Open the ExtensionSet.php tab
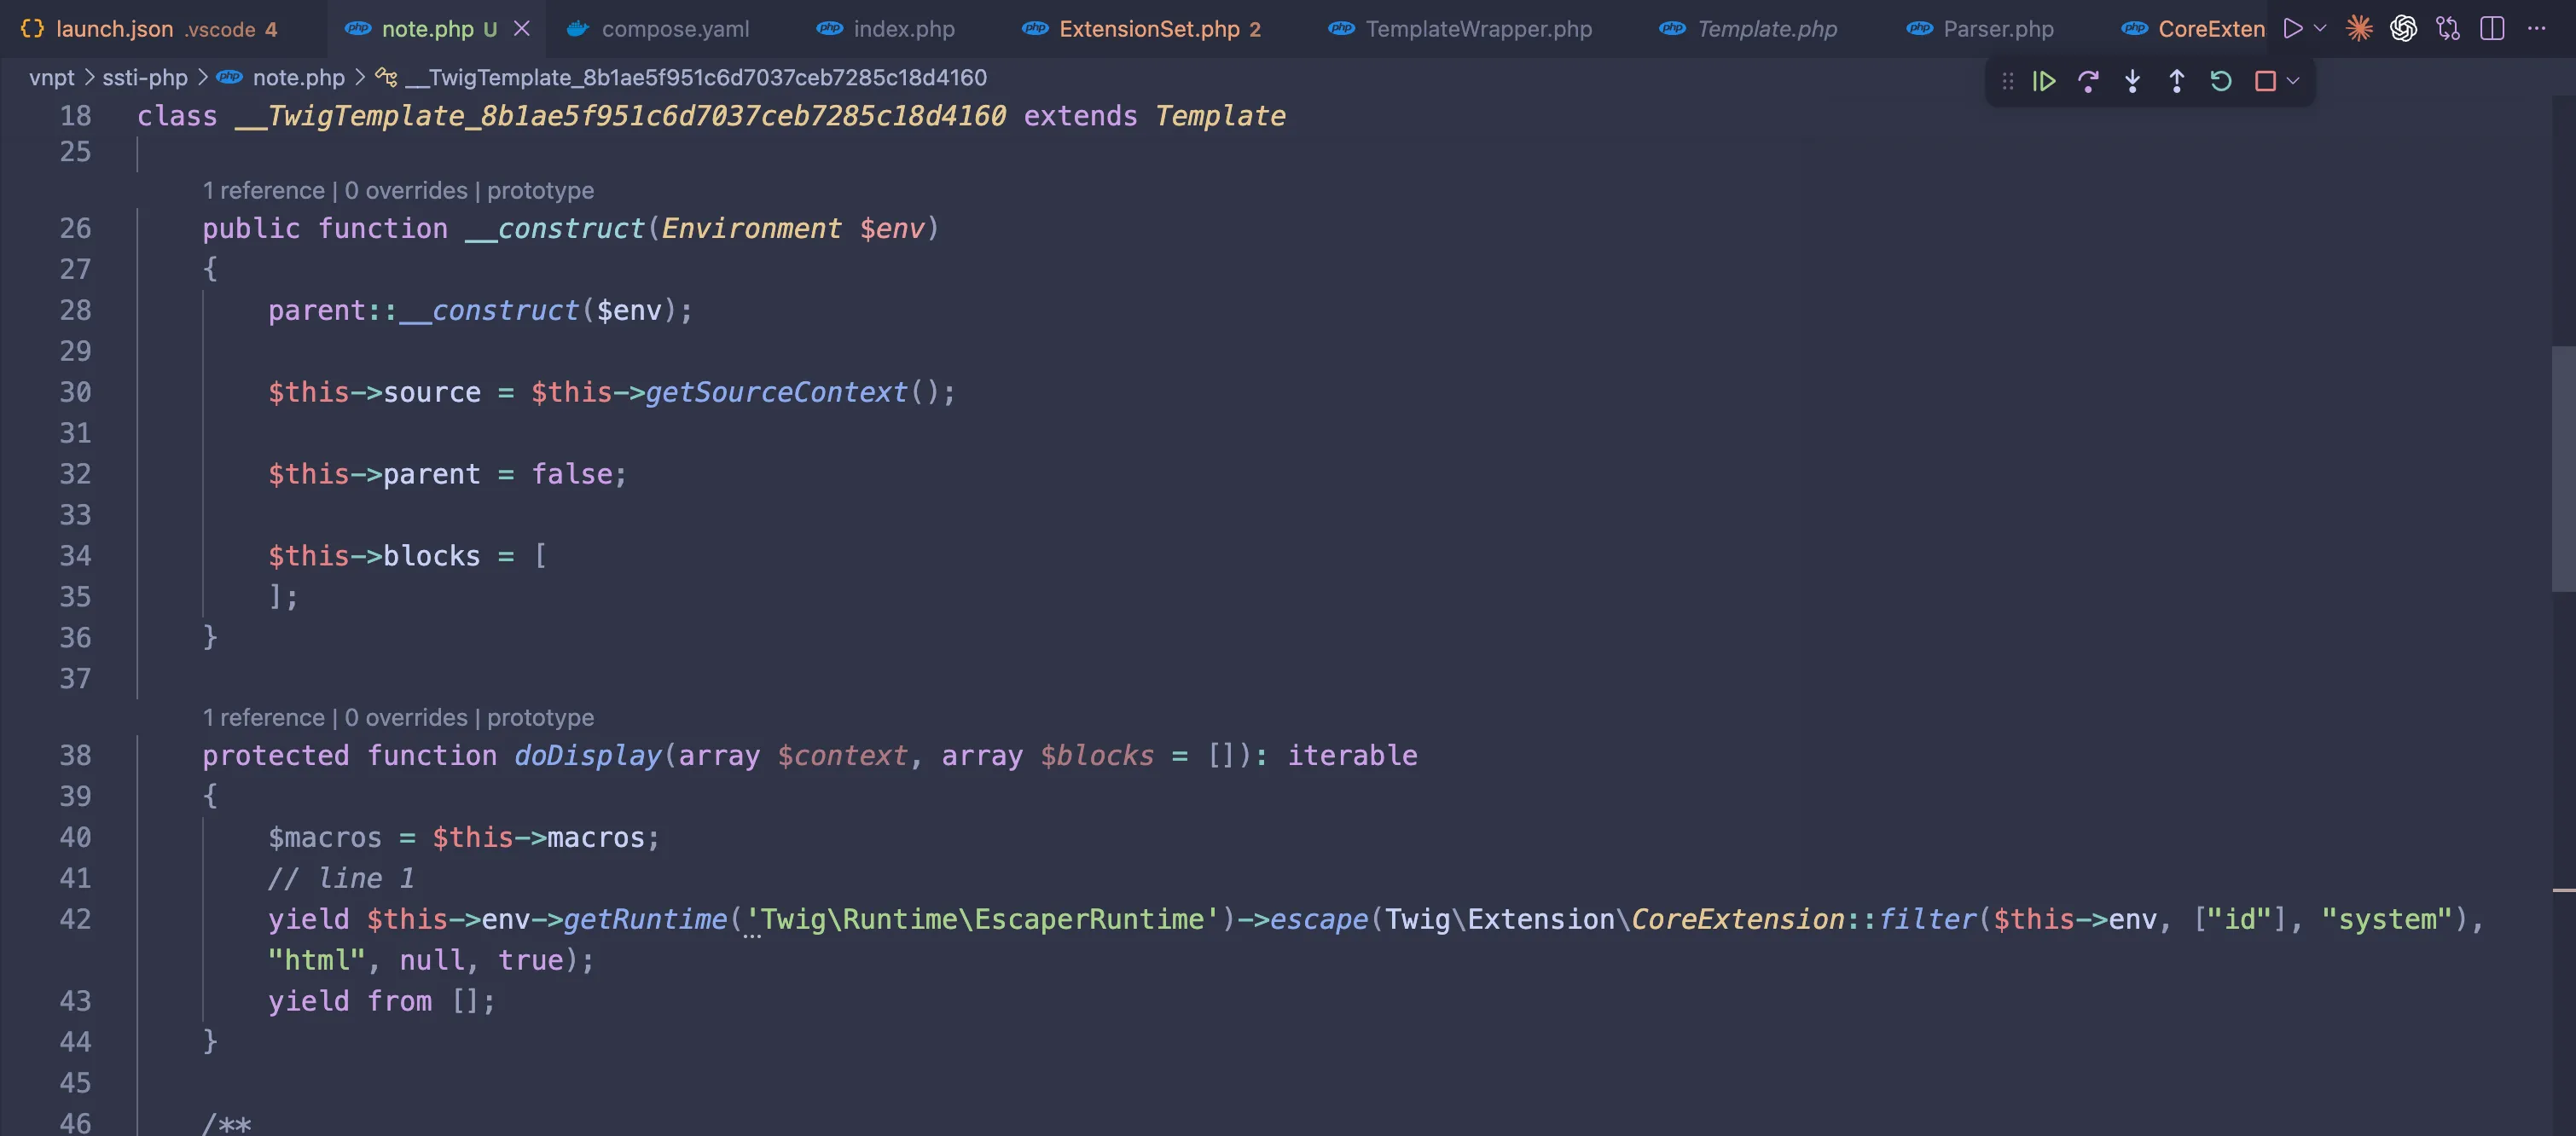The height and width of the screenshot is (1136, 2576). [x=1142, y=29]
